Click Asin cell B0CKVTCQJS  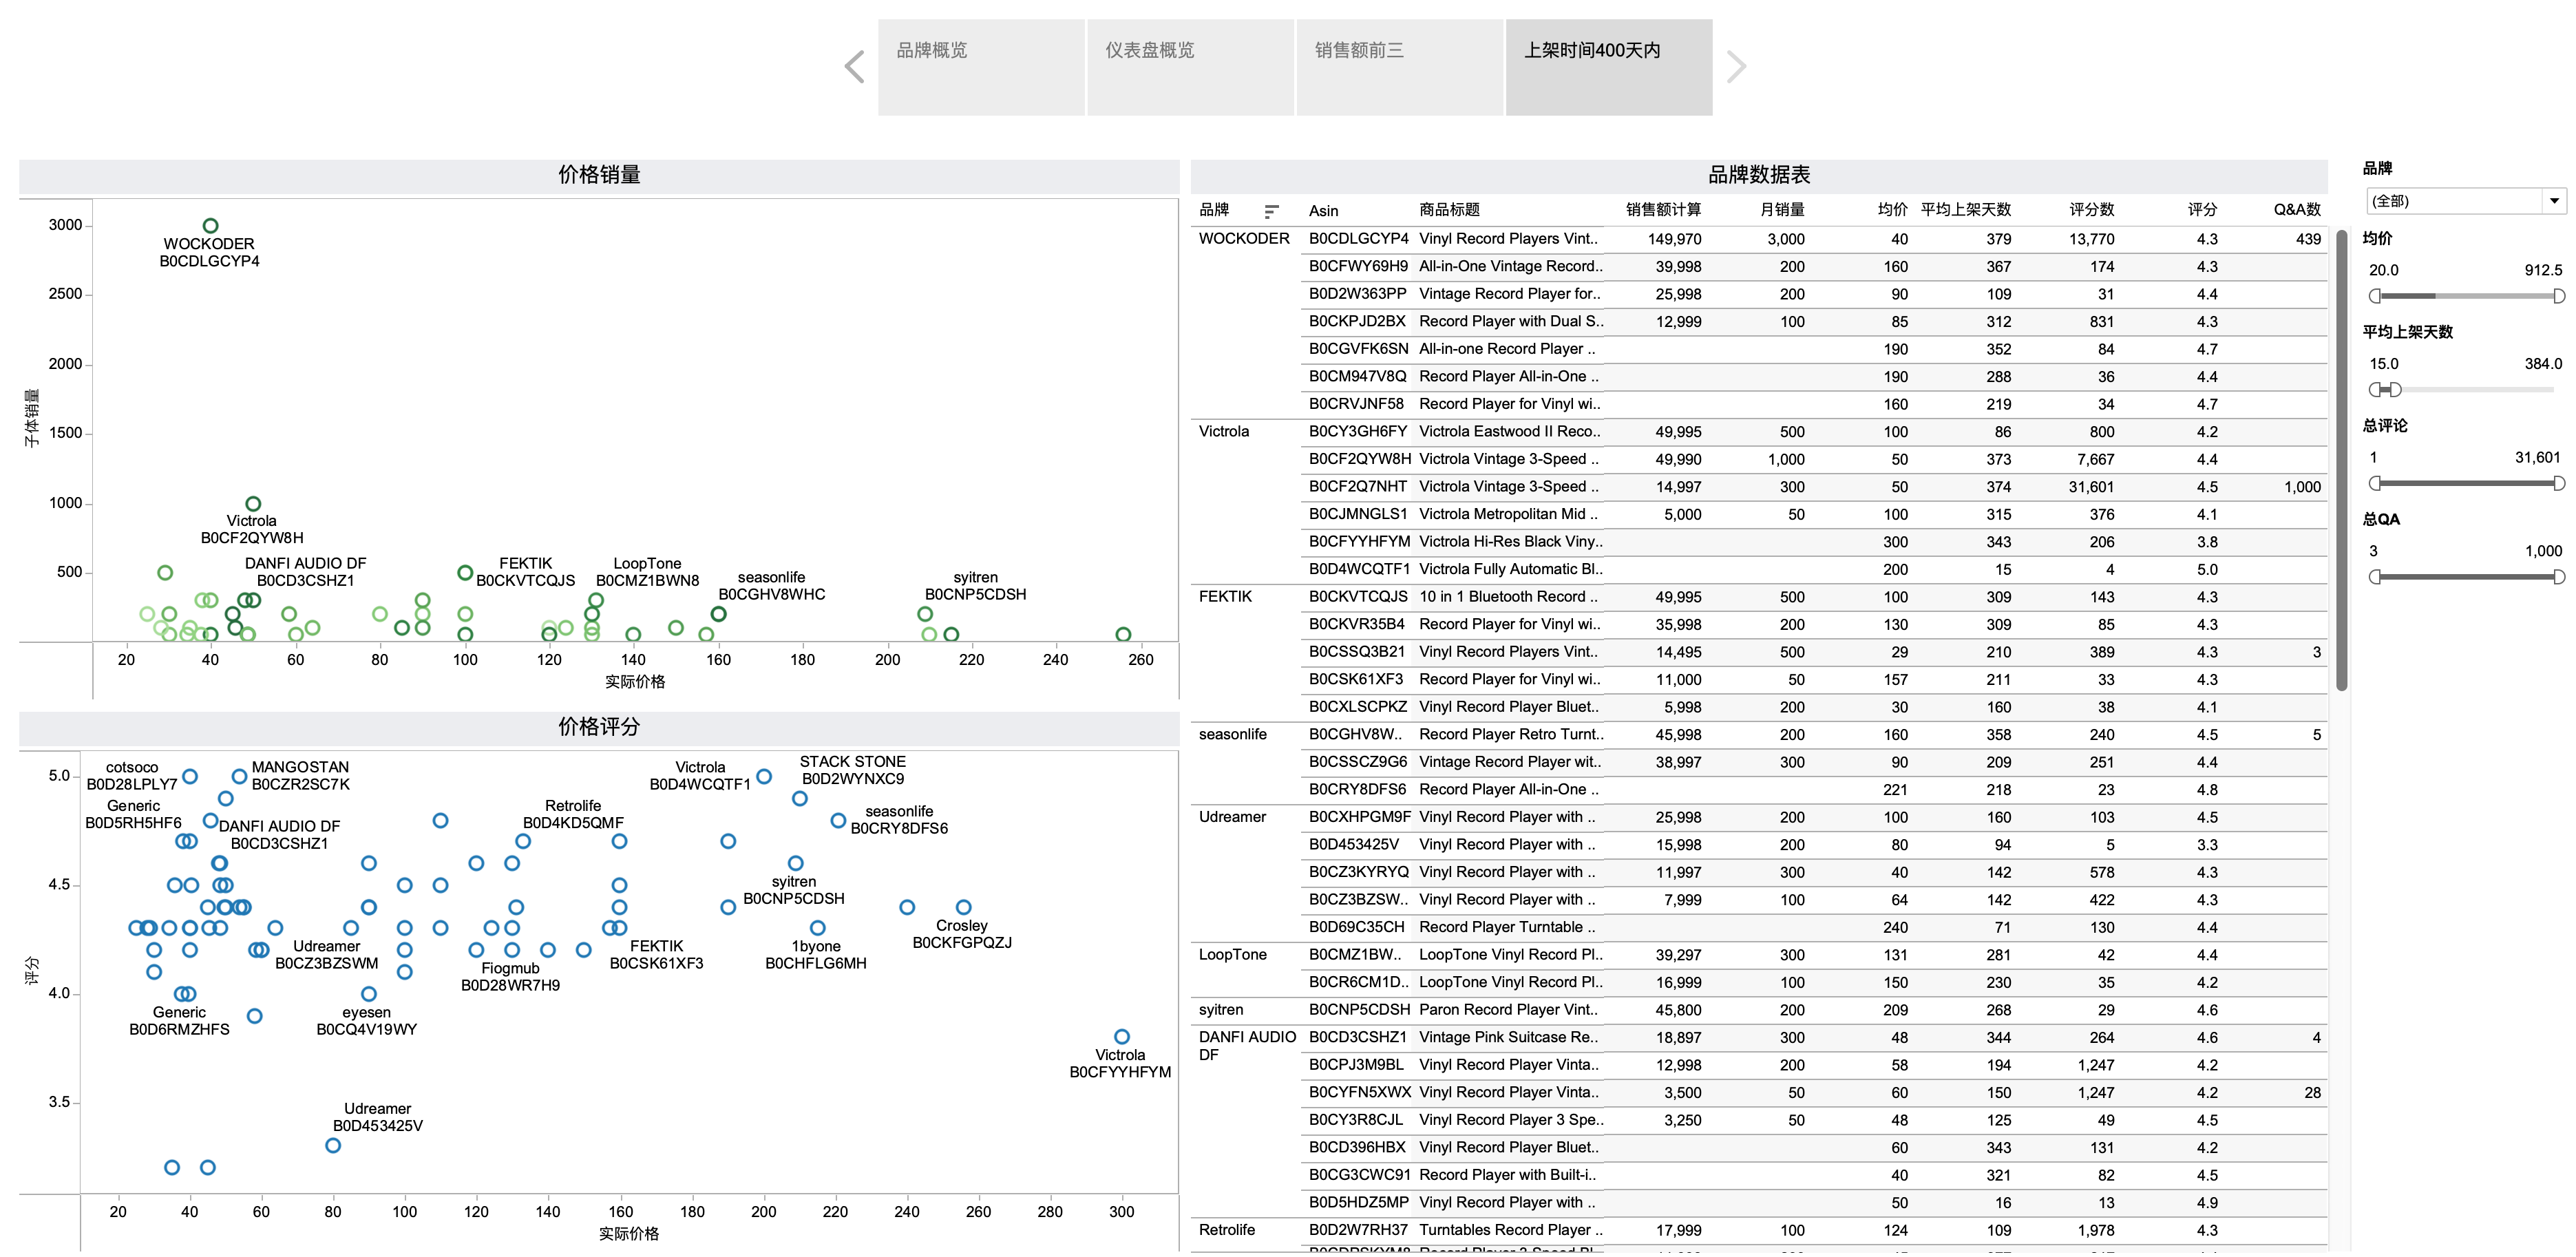tap(1358, 597)
